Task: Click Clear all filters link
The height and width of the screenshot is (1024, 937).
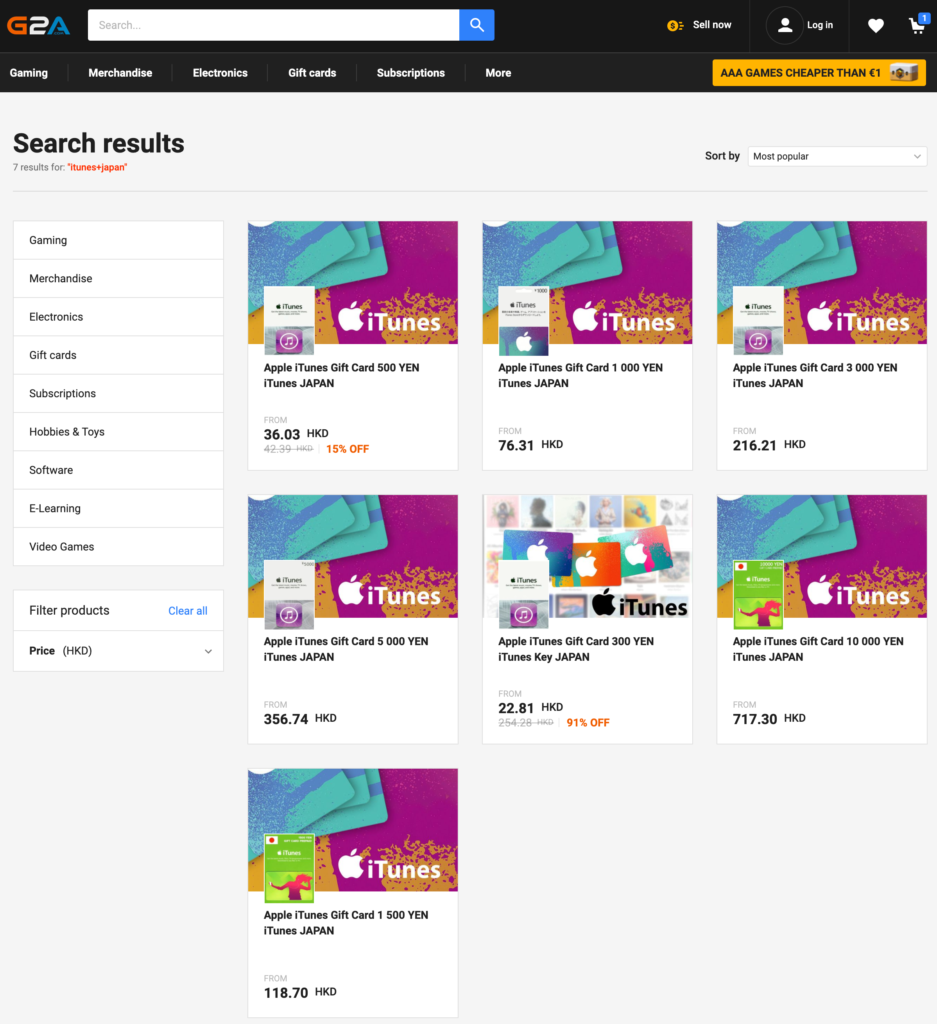Action: tap(188, 611)
